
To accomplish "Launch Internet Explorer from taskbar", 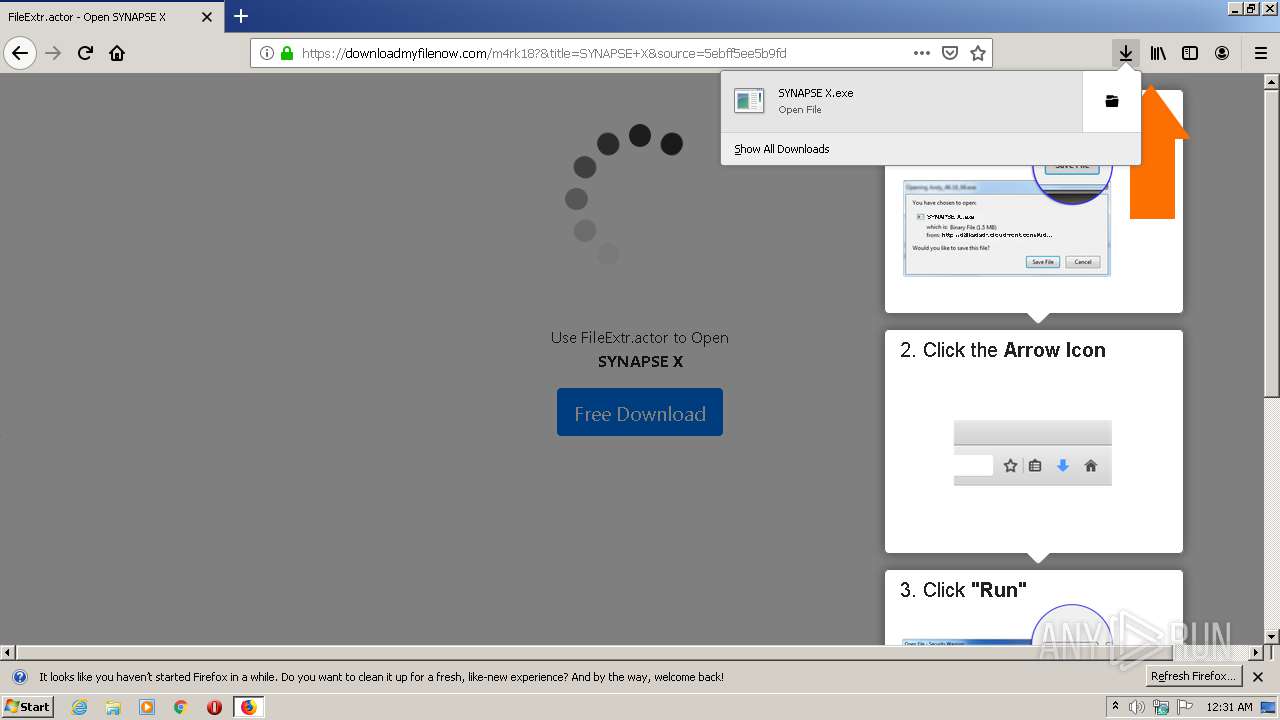I will pyautogui.click(x=79, y=707).
